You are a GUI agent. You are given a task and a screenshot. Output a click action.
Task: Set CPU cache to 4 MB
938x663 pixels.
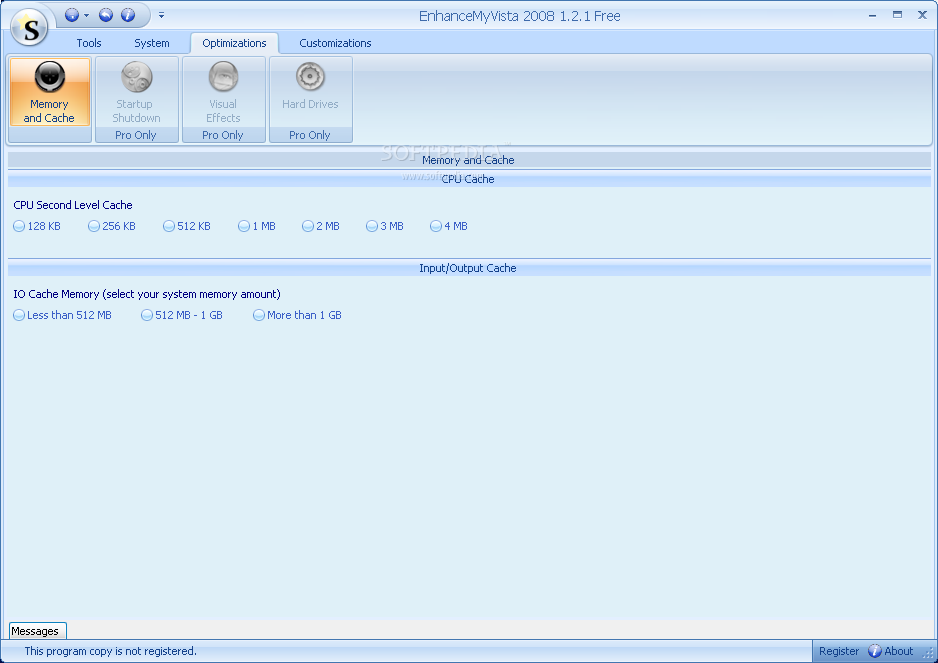point(449,226)
